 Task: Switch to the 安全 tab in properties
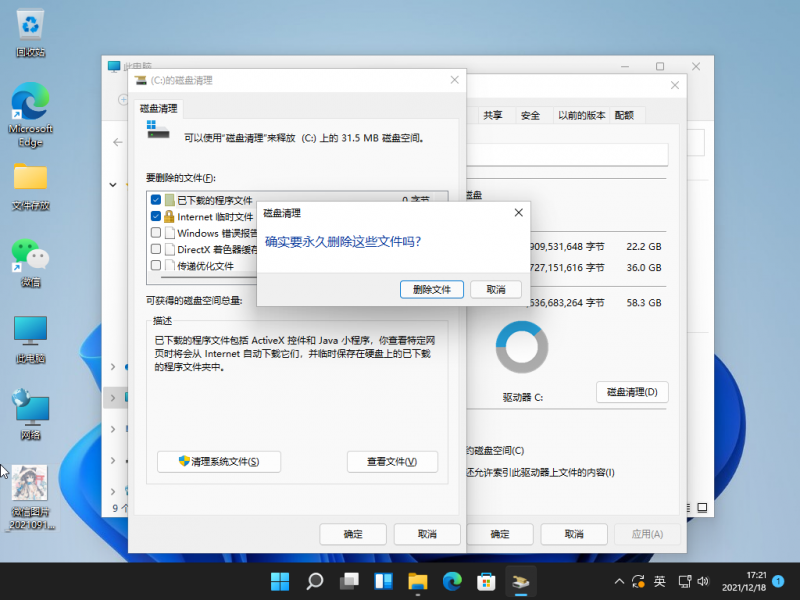530,115
